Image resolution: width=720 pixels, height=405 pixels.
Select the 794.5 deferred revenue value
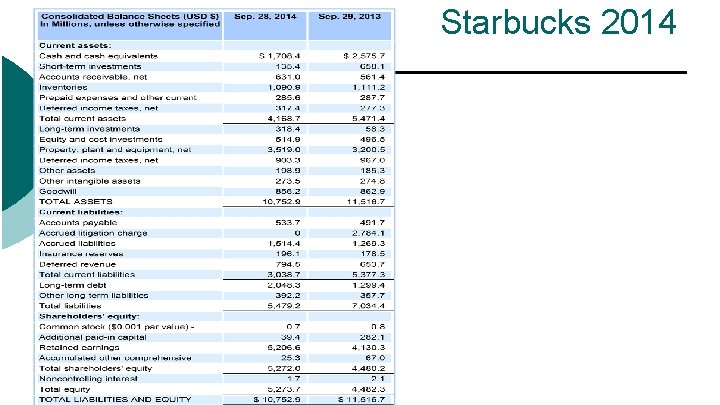(288, 264)
